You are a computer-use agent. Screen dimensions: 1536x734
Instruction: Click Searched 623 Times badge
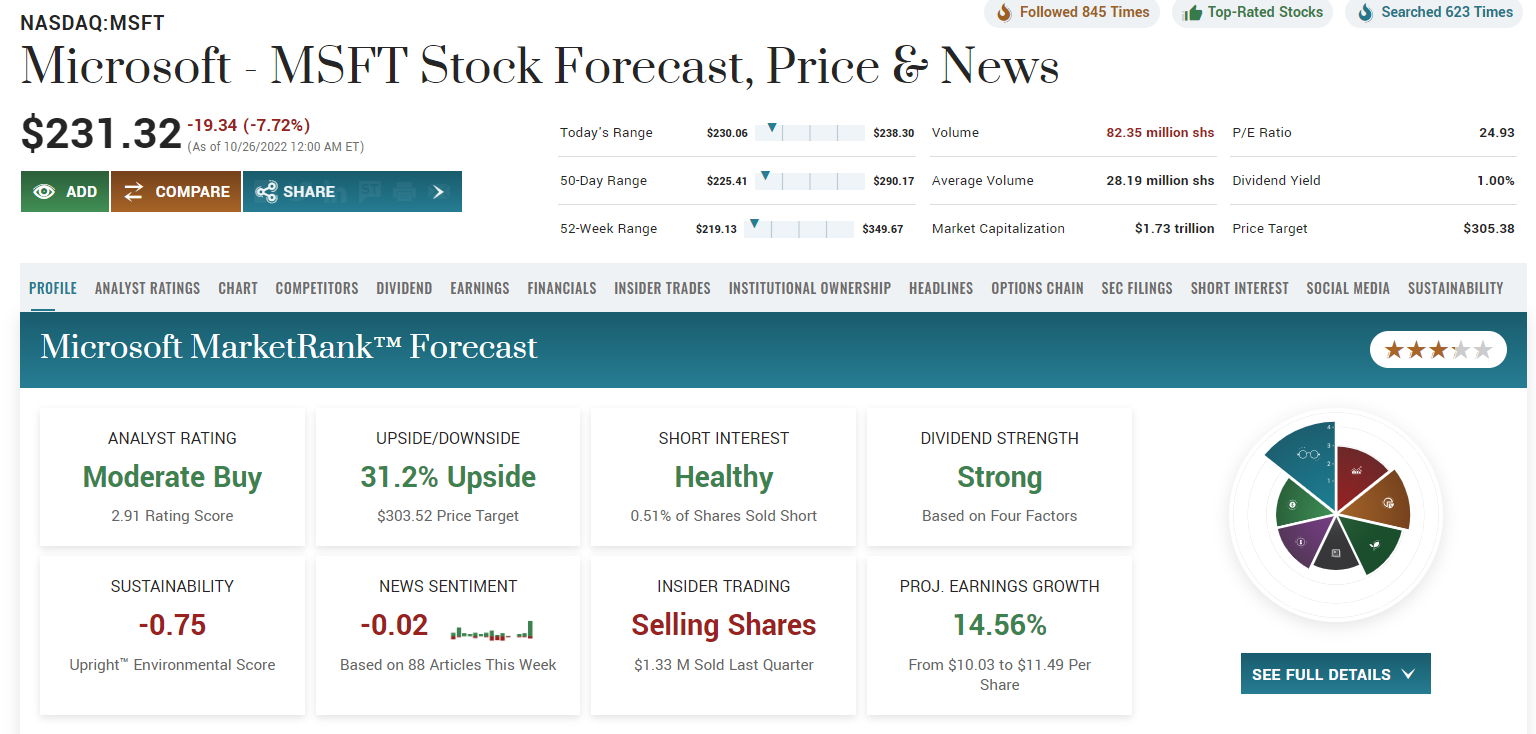1435,13
